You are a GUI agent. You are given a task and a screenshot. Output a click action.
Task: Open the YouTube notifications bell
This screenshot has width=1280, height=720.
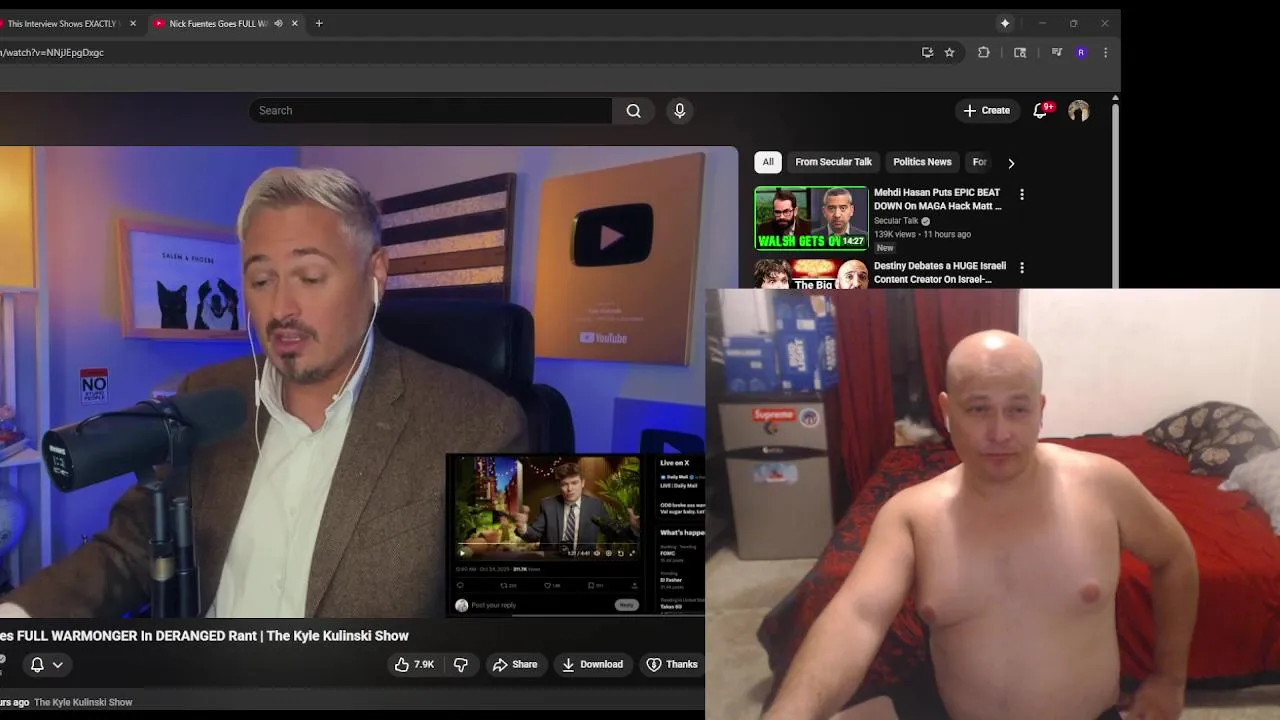(x=1040, y=111)
